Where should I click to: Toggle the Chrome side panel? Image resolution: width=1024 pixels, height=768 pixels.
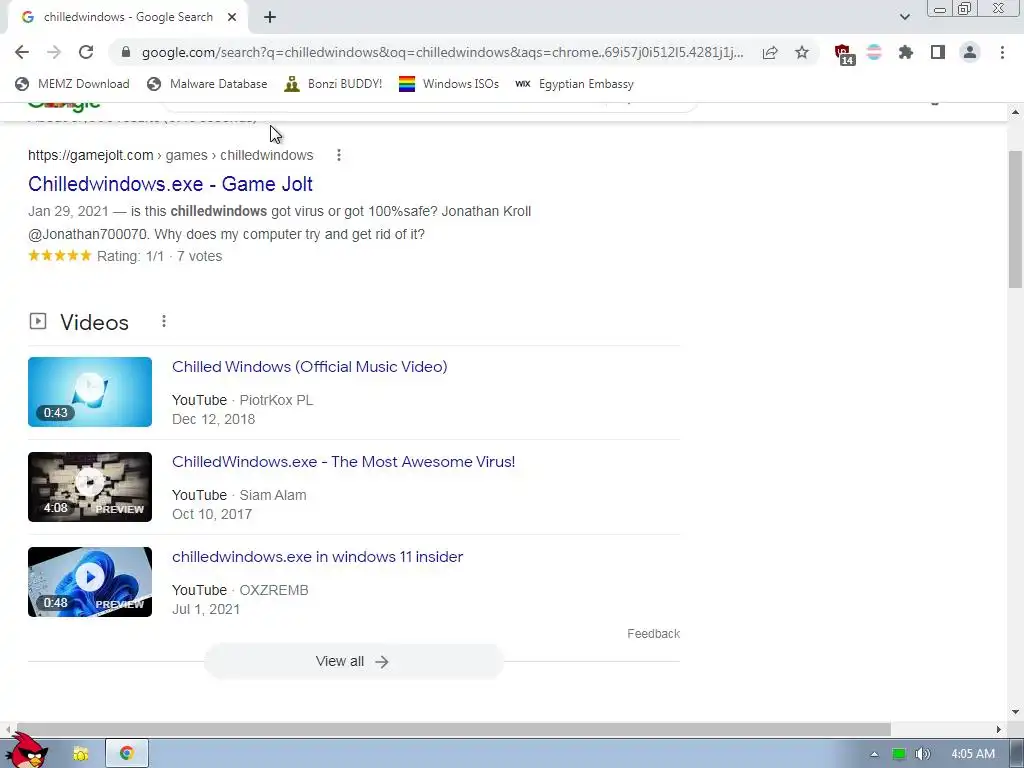[938, 52]
